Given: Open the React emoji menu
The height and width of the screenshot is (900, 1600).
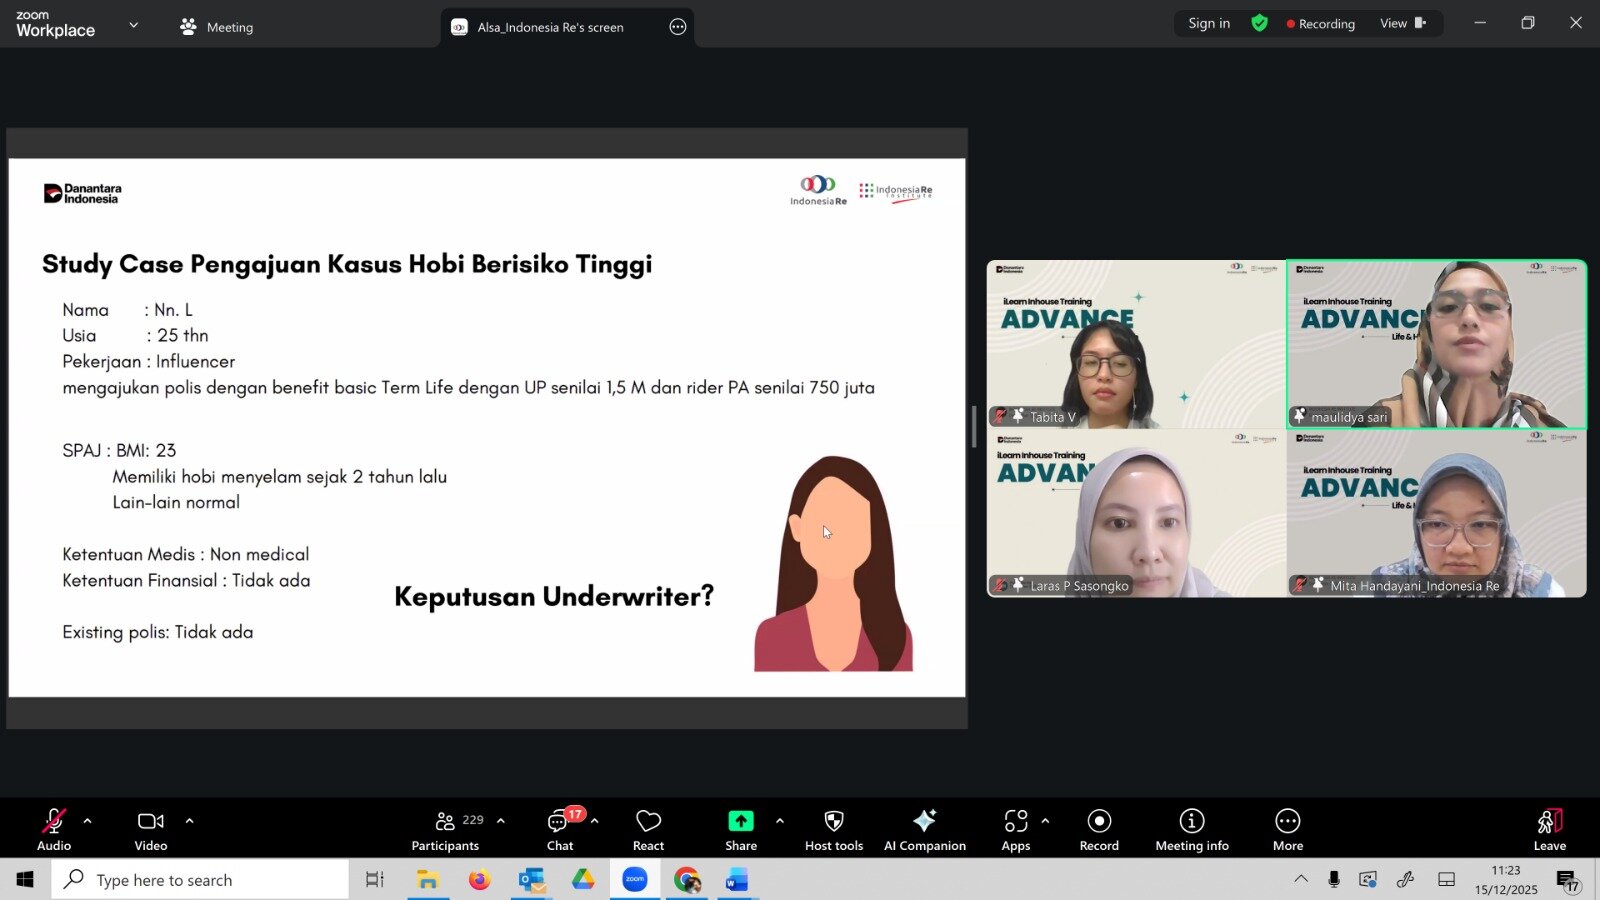Looking at the screenshot, I should pos(648,830).
